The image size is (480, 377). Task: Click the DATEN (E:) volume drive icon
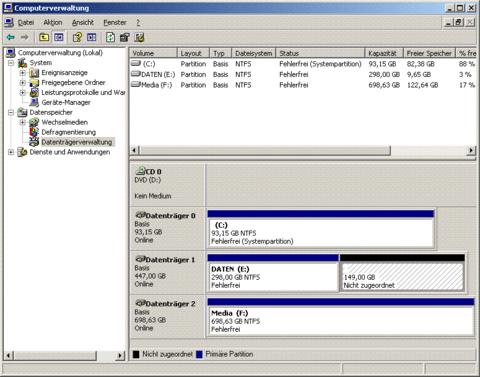[136, 74]
